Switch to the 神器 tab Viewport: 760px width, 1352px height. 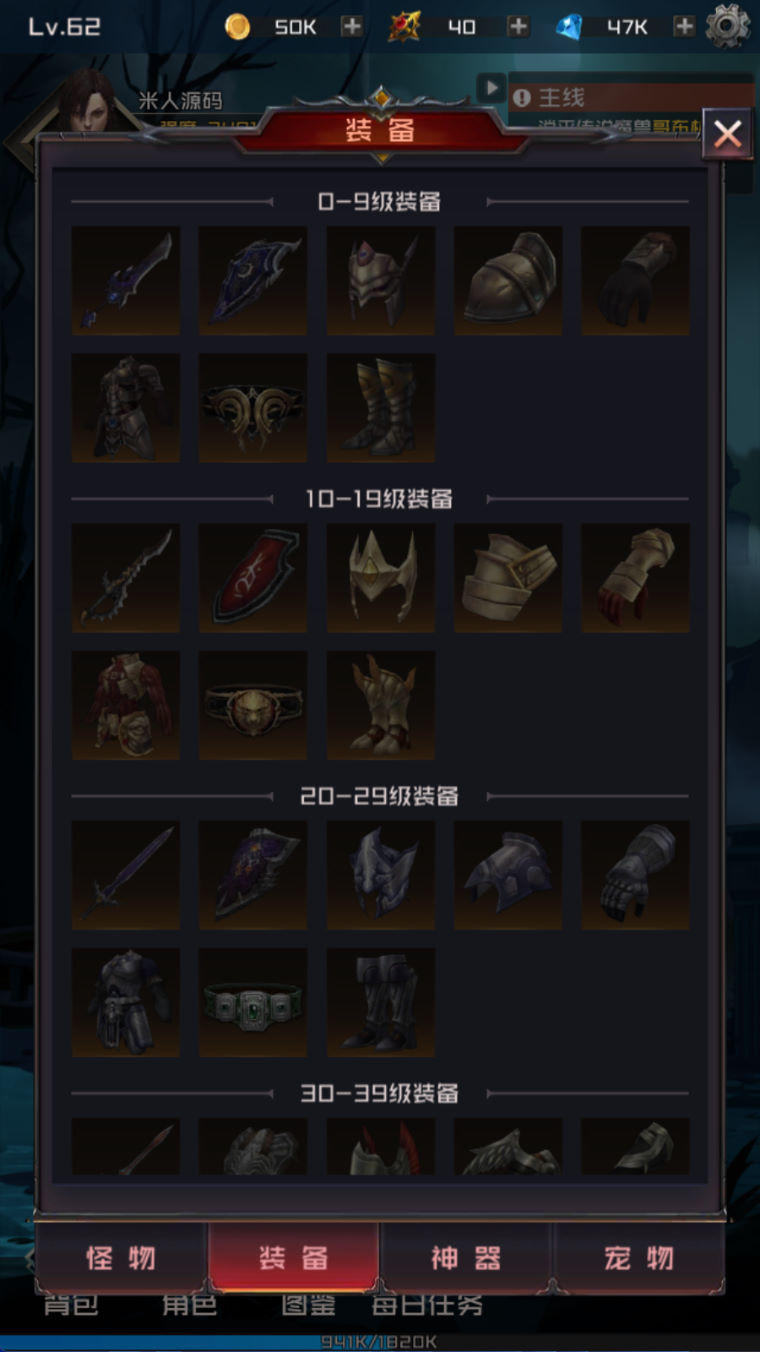pos(466,1258)
